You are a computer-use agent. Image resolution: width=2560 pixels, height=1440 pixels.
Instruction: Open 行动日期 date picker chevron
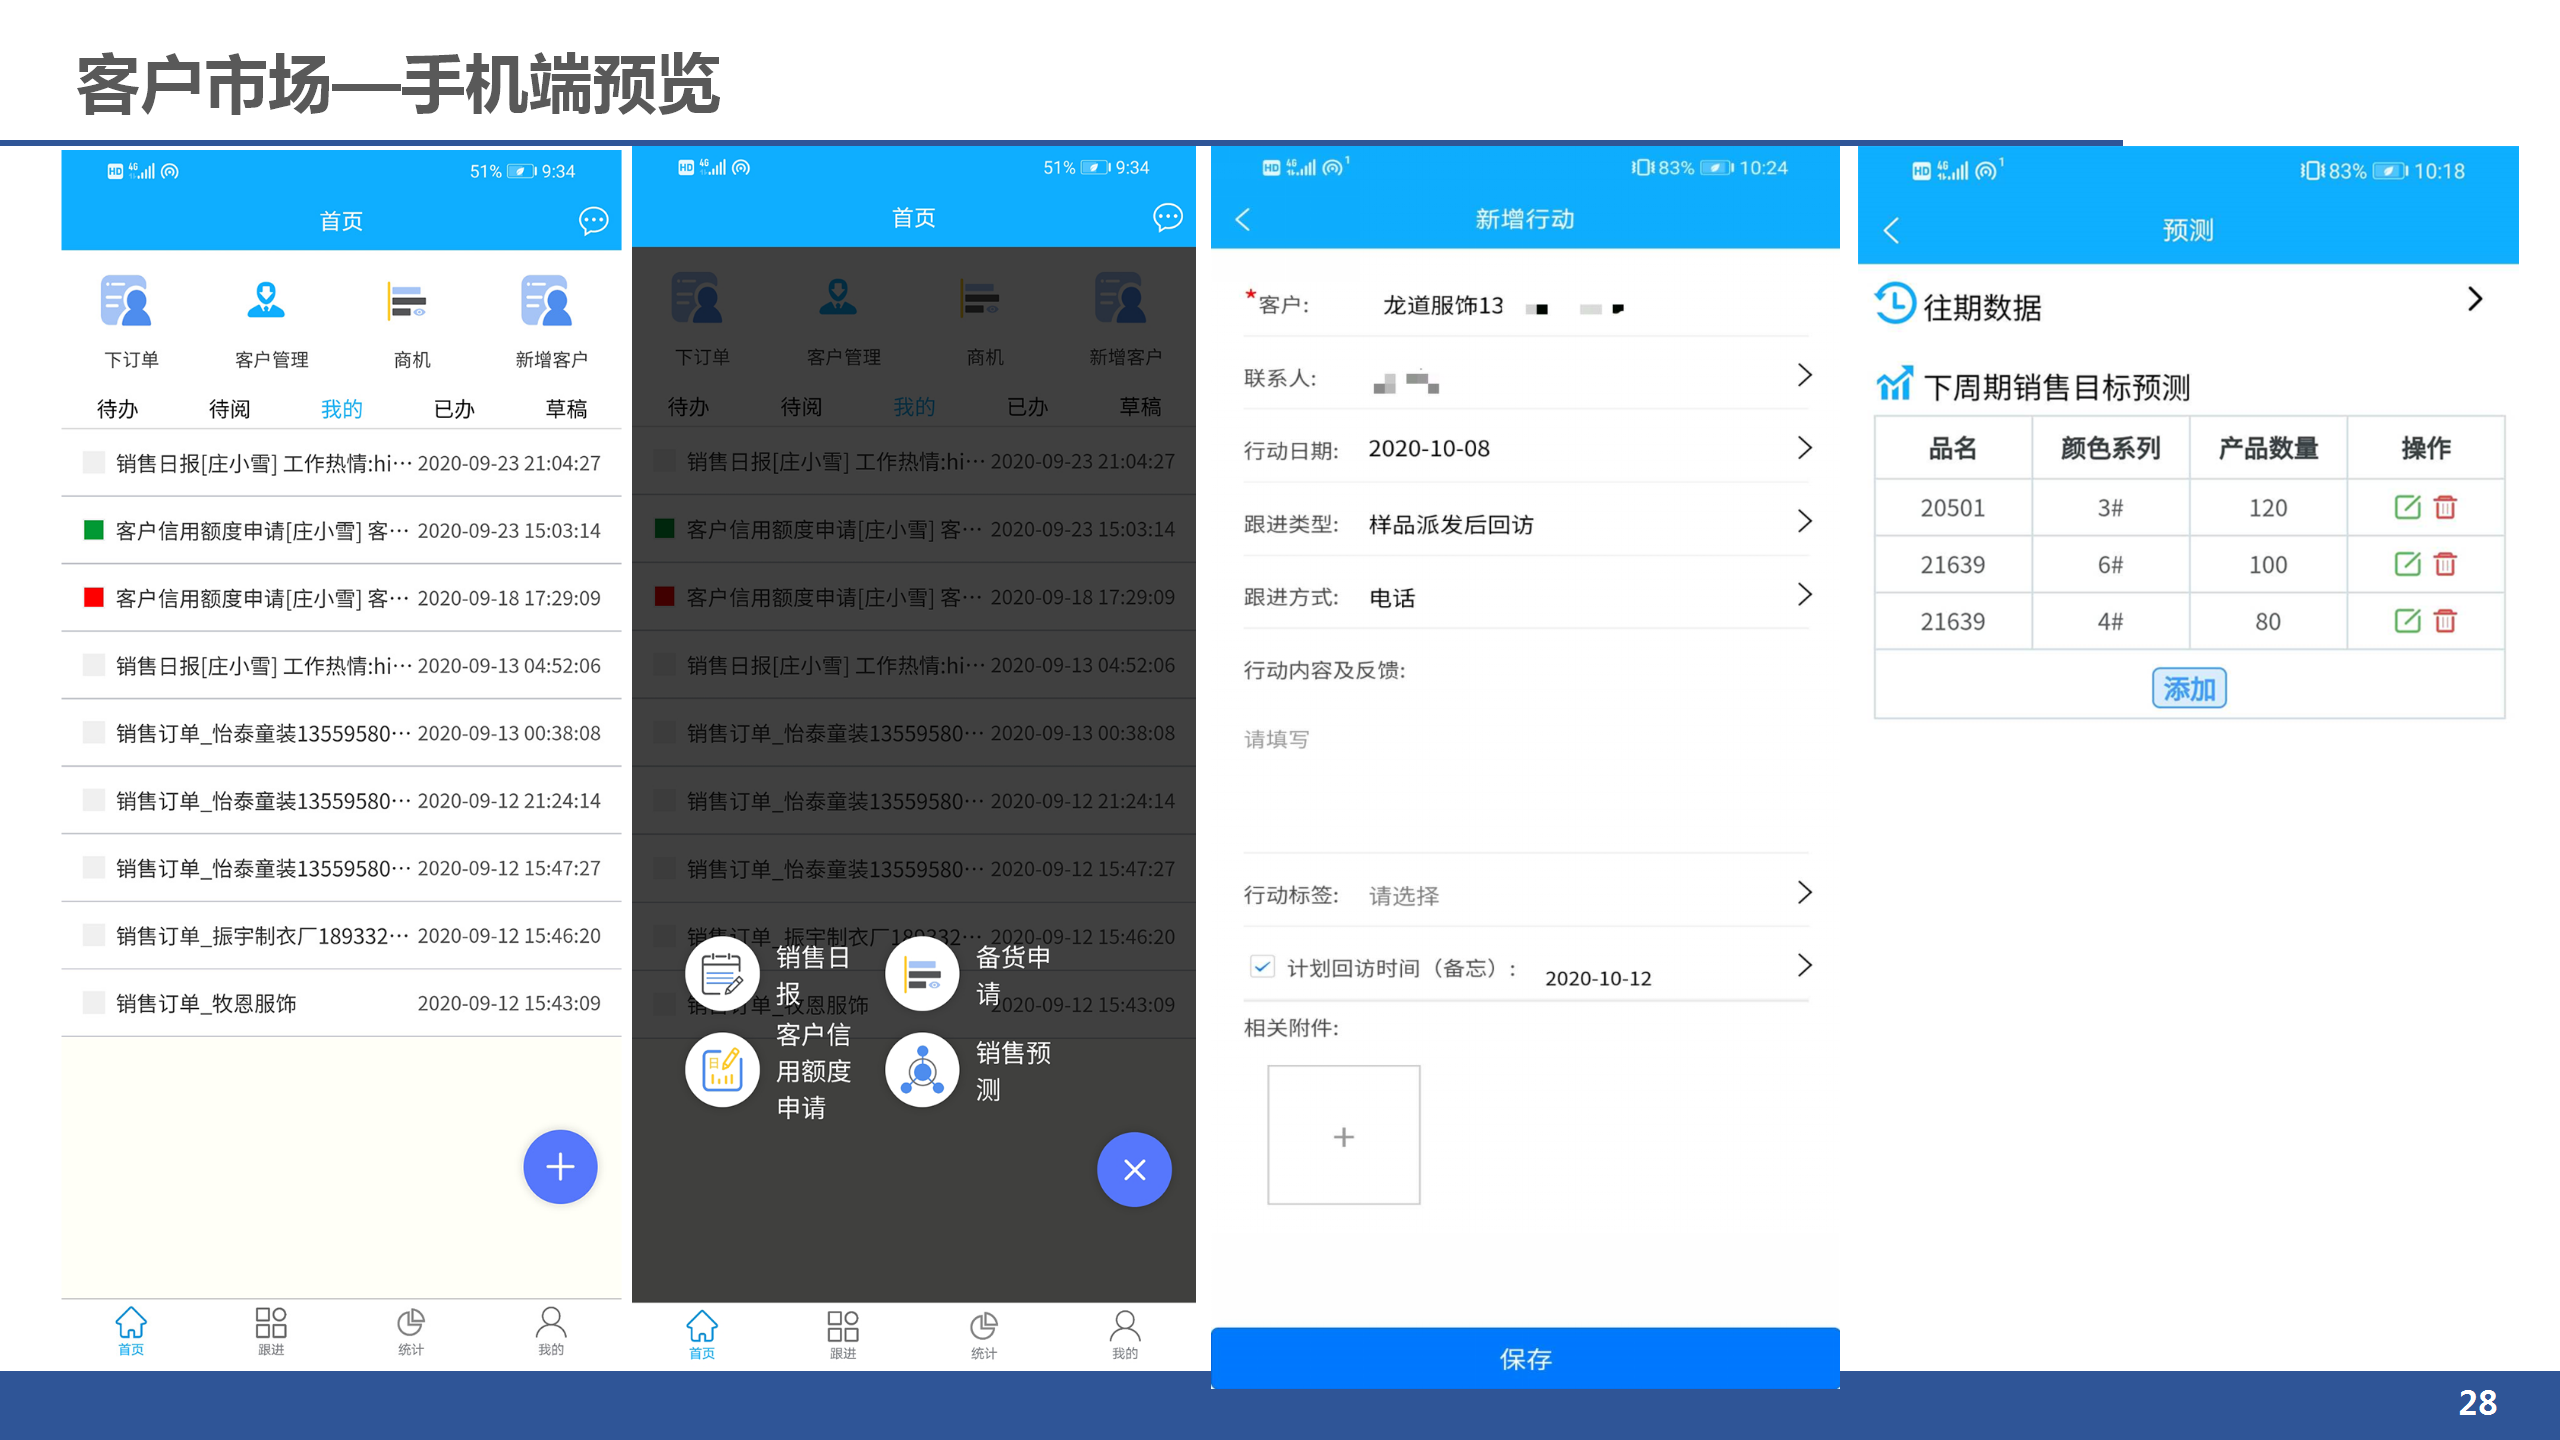pos(1805,448)
